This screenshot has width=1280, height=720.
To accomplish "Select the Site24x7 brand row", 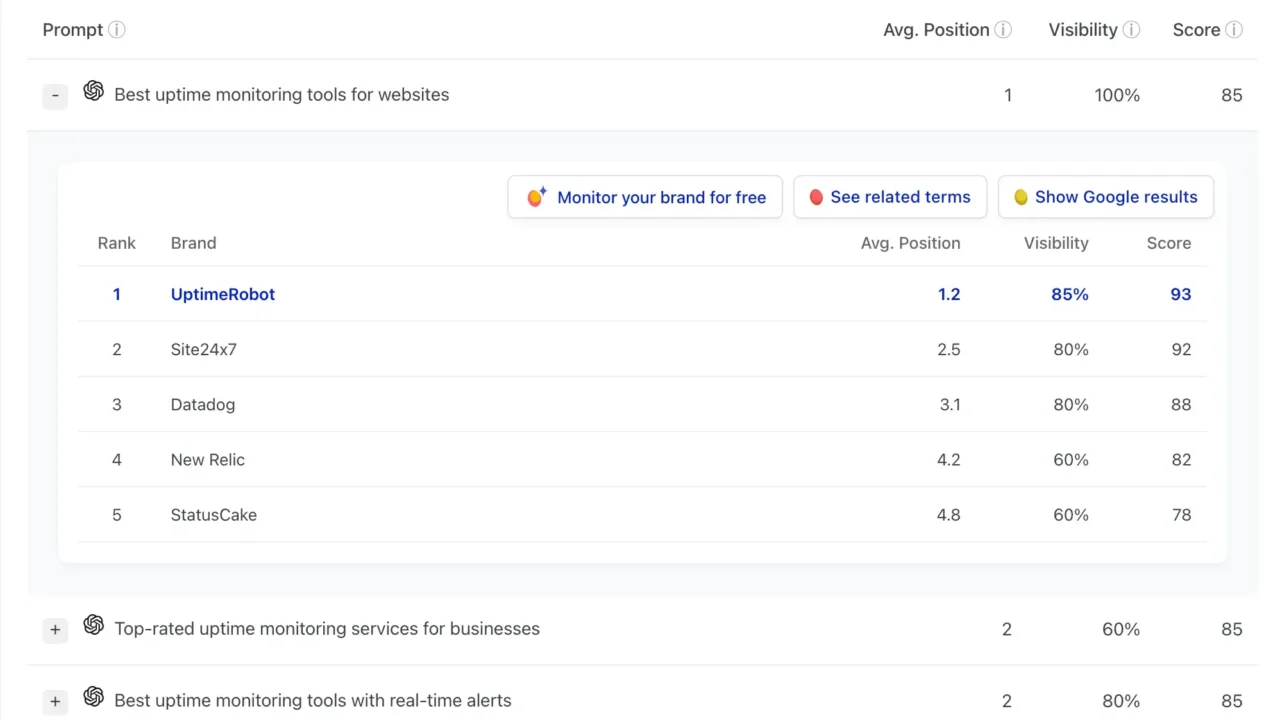I will point(642,349).
